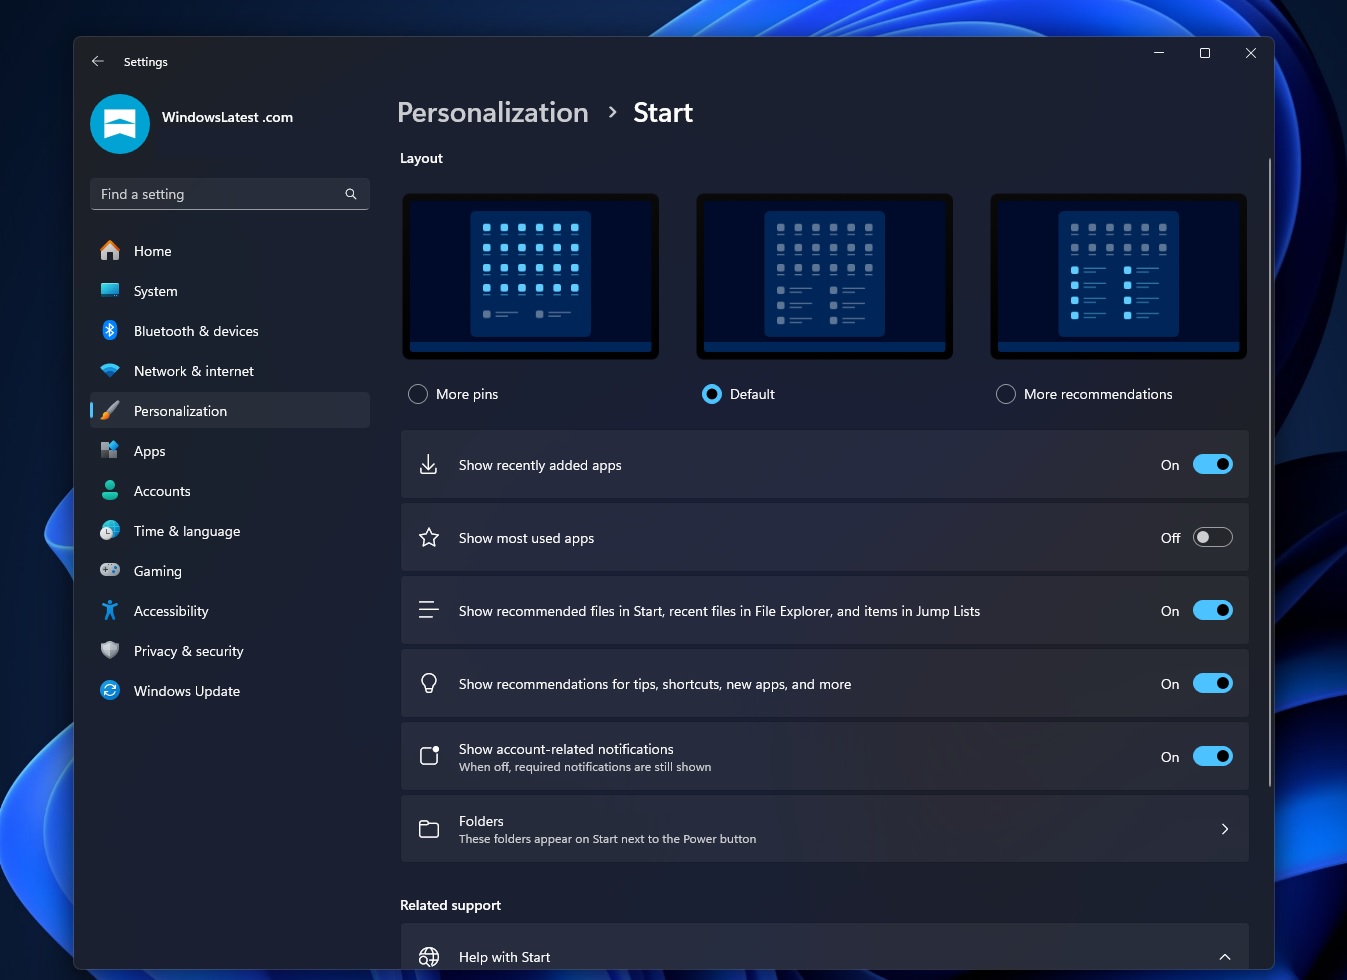Click the star icon for most used apps

click(429, 538)
